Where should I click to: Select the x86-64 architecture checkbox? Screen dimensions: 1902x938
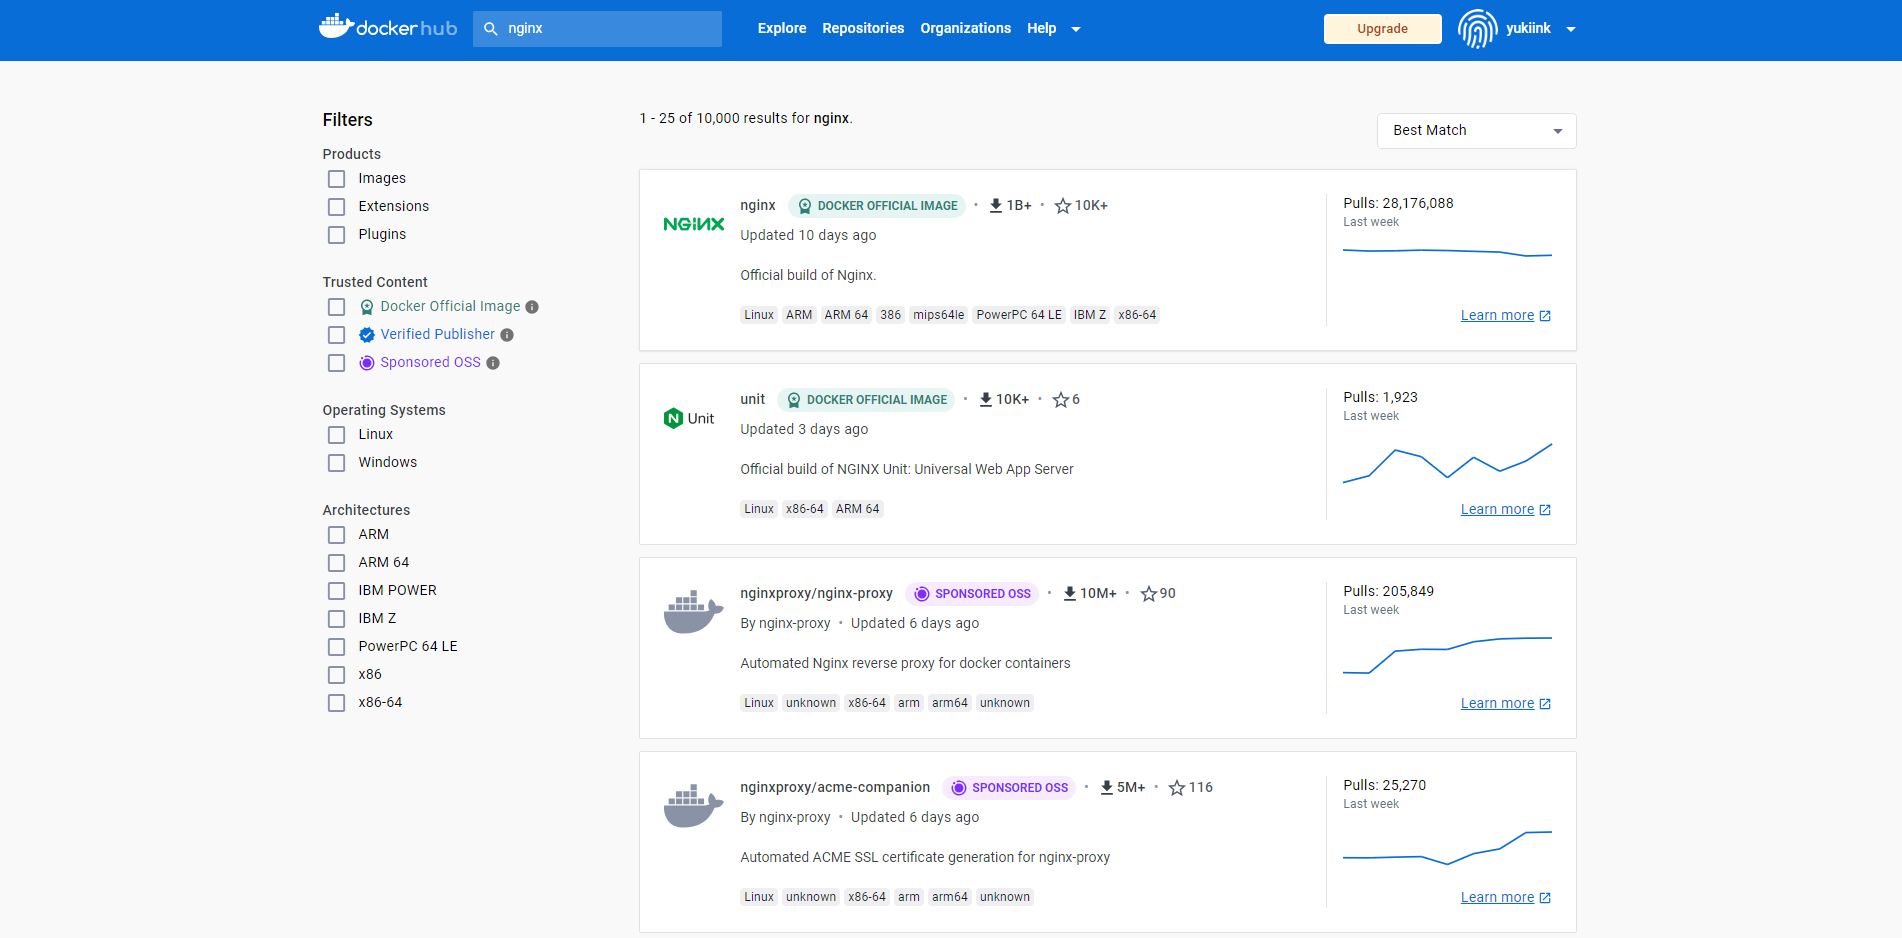tap(337, 703)
